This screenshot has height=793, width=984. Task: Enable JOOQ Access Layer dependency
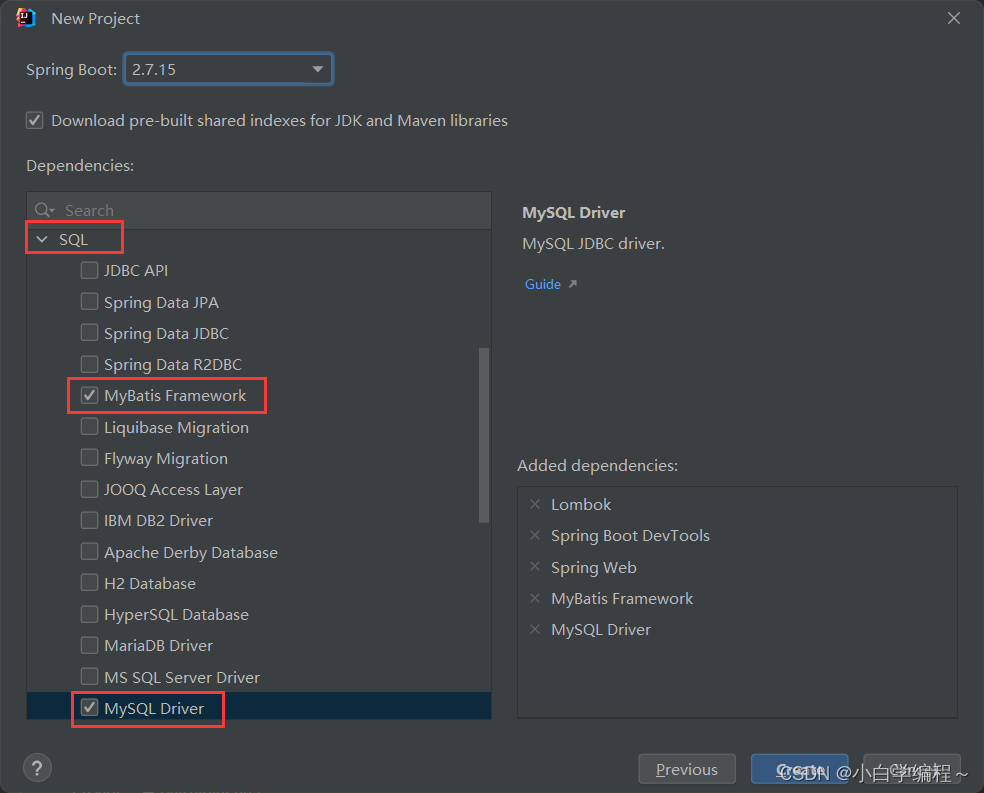click(89, 489)
